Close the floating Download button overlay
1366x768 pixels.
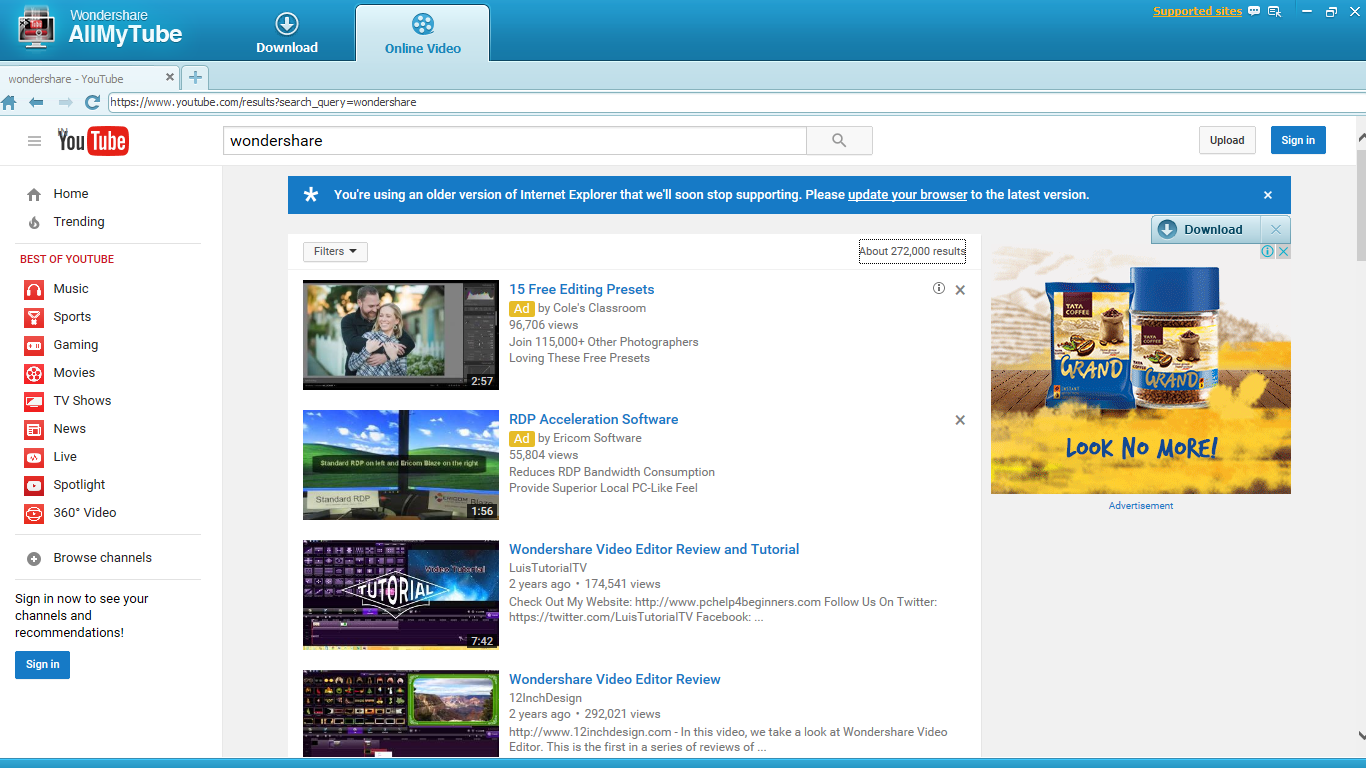[x=1276, y=229]
